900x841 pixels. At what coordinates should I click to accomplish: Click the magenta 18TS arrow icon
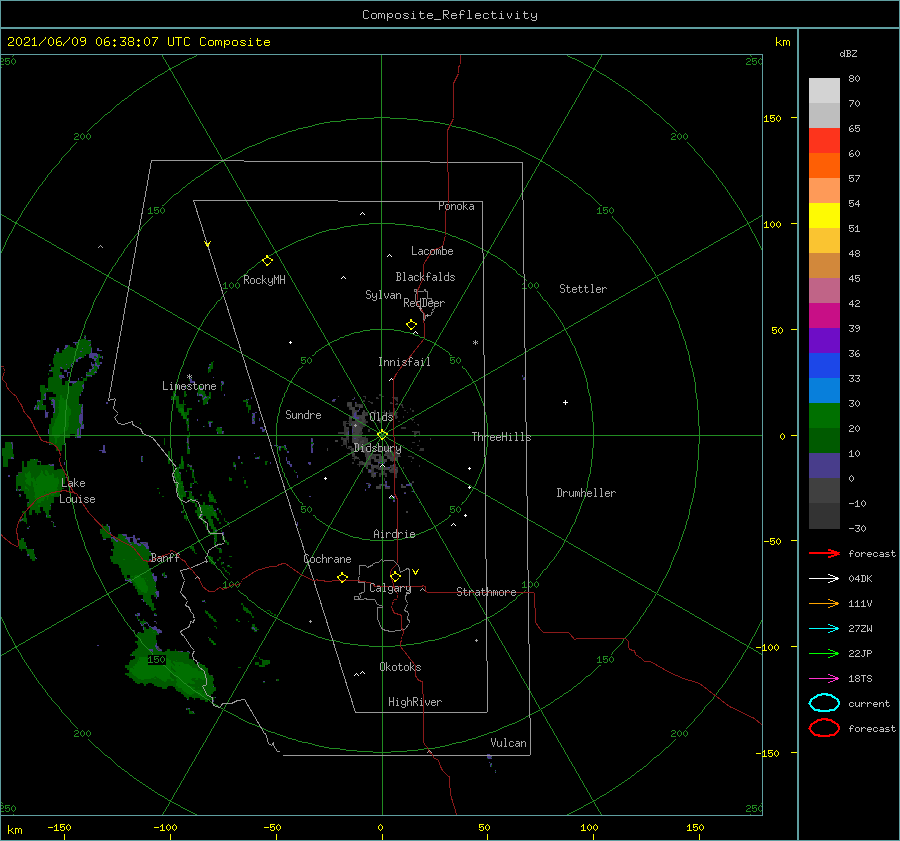(x=824, y=679)
